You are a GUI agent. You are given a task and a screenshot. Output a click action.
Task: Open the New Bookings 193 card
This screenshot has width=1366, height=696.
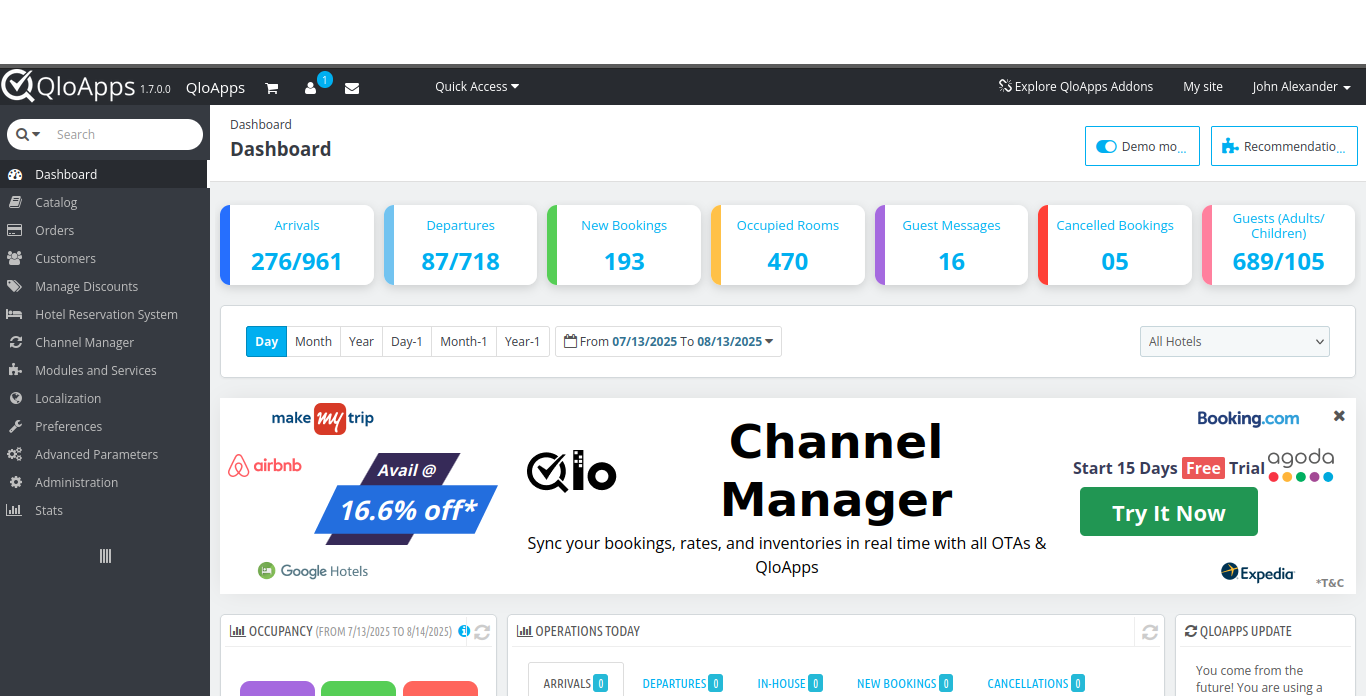[624, 245]
